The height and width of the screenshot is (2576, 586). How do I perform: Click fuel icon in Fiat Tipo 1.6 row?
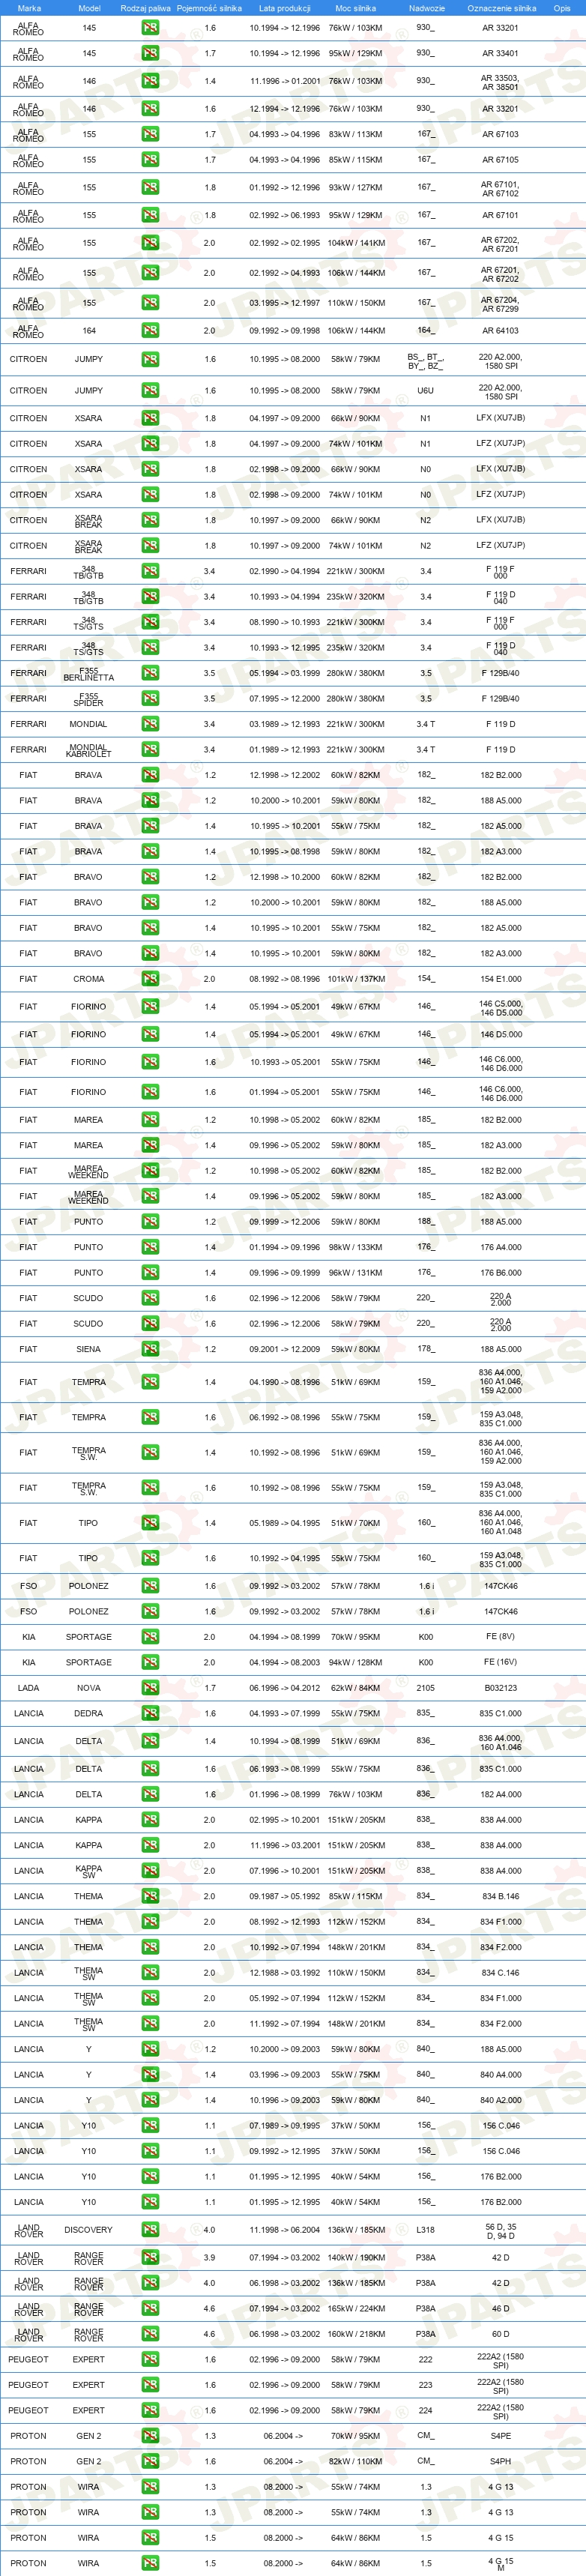pos(150,1558)
